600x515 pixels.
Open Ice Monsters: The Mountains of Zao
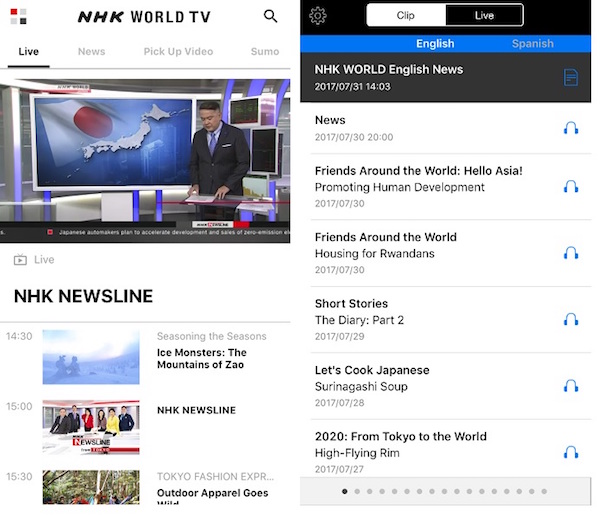click(202, 359)
